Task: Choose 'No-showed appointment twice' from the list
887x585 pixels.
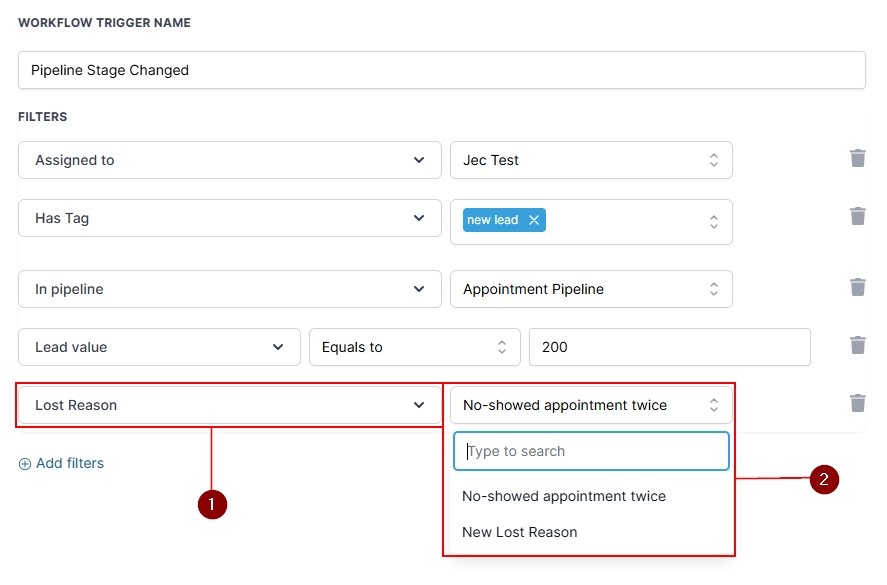Action: [564, 496]
